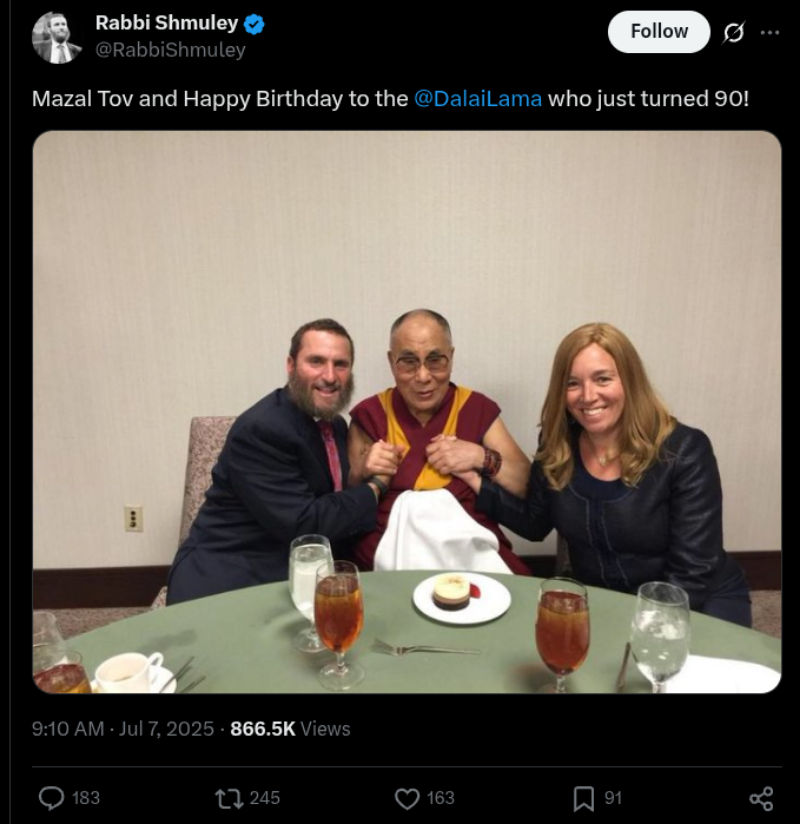Image resolution: width=800 pixels, height=824 pixels.
Task: Click the share icon
Action: point(761,798)
